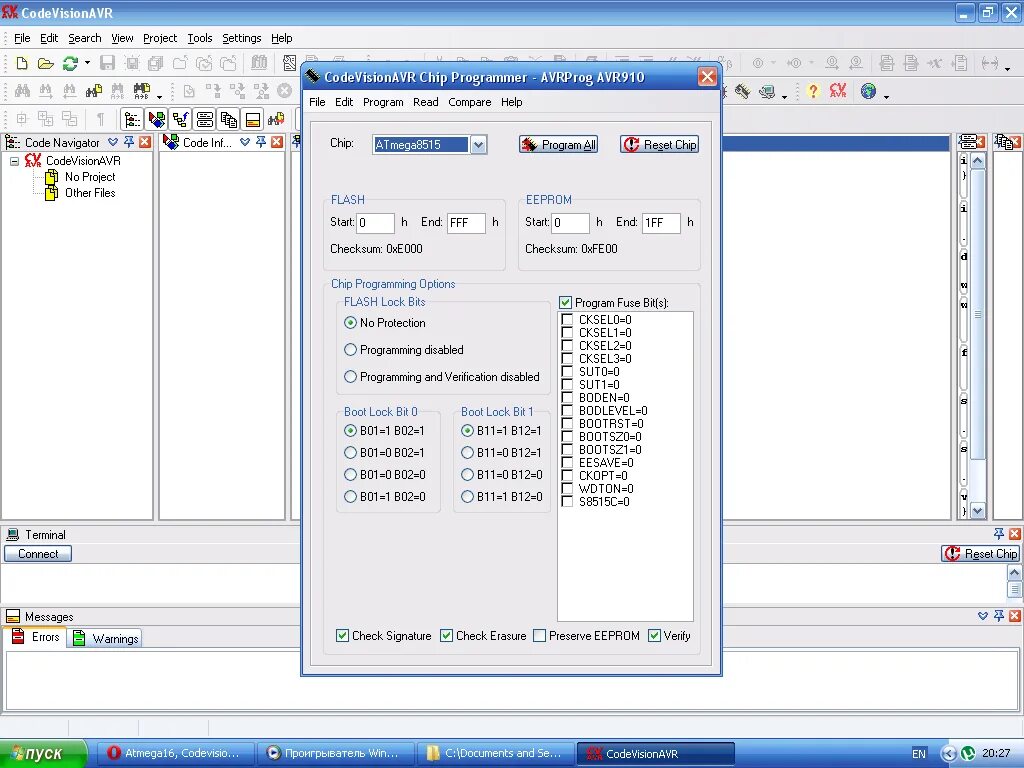This screenshot has width=1024, height=768.
Task: Click the globe web icon in toolbar
Action: coord(868,91)
